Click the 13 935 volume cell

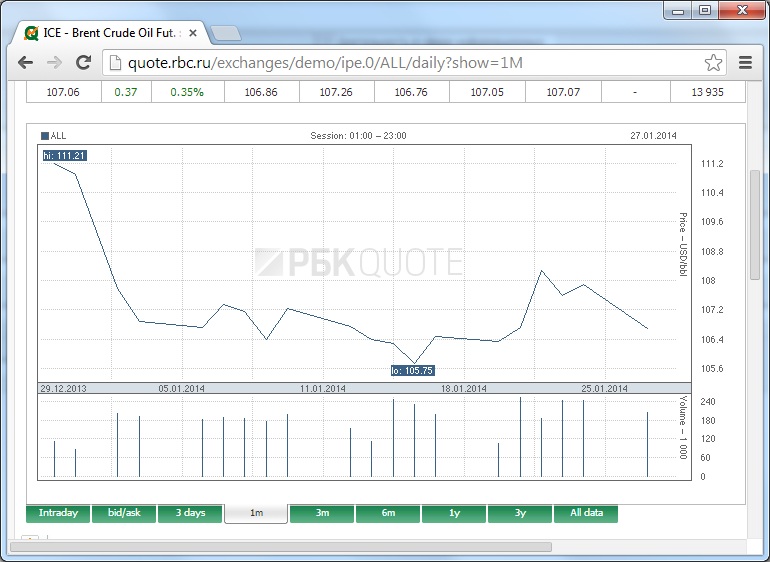click(x=708, y=92)
